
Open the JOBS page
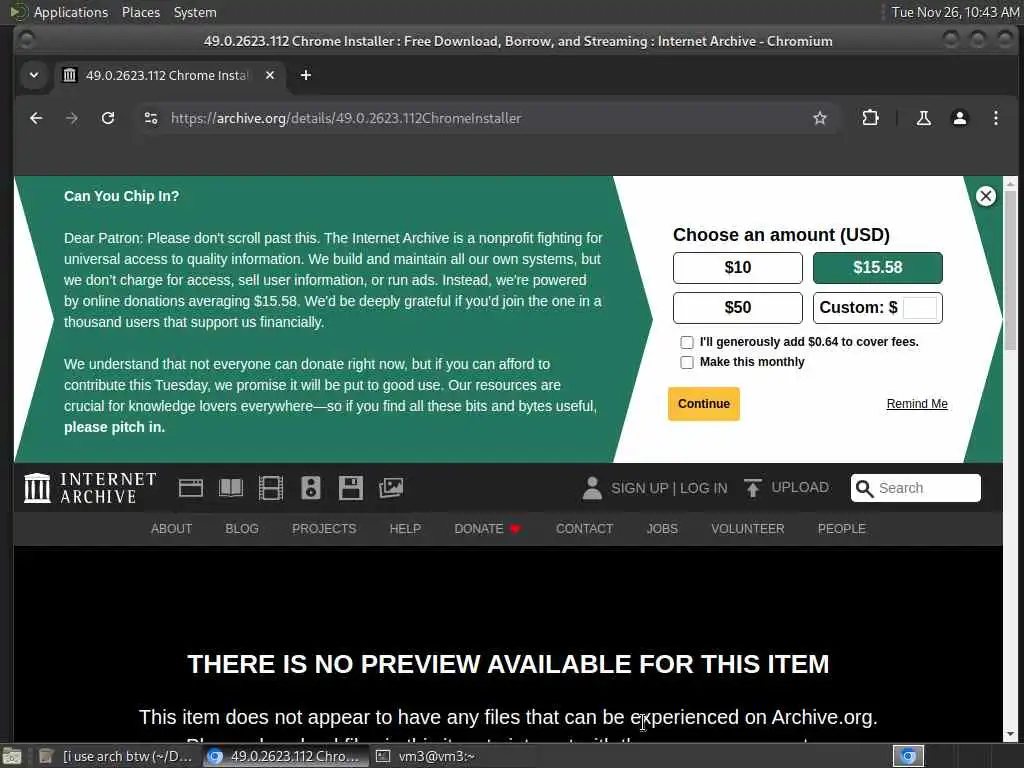[x=662, y=529]
